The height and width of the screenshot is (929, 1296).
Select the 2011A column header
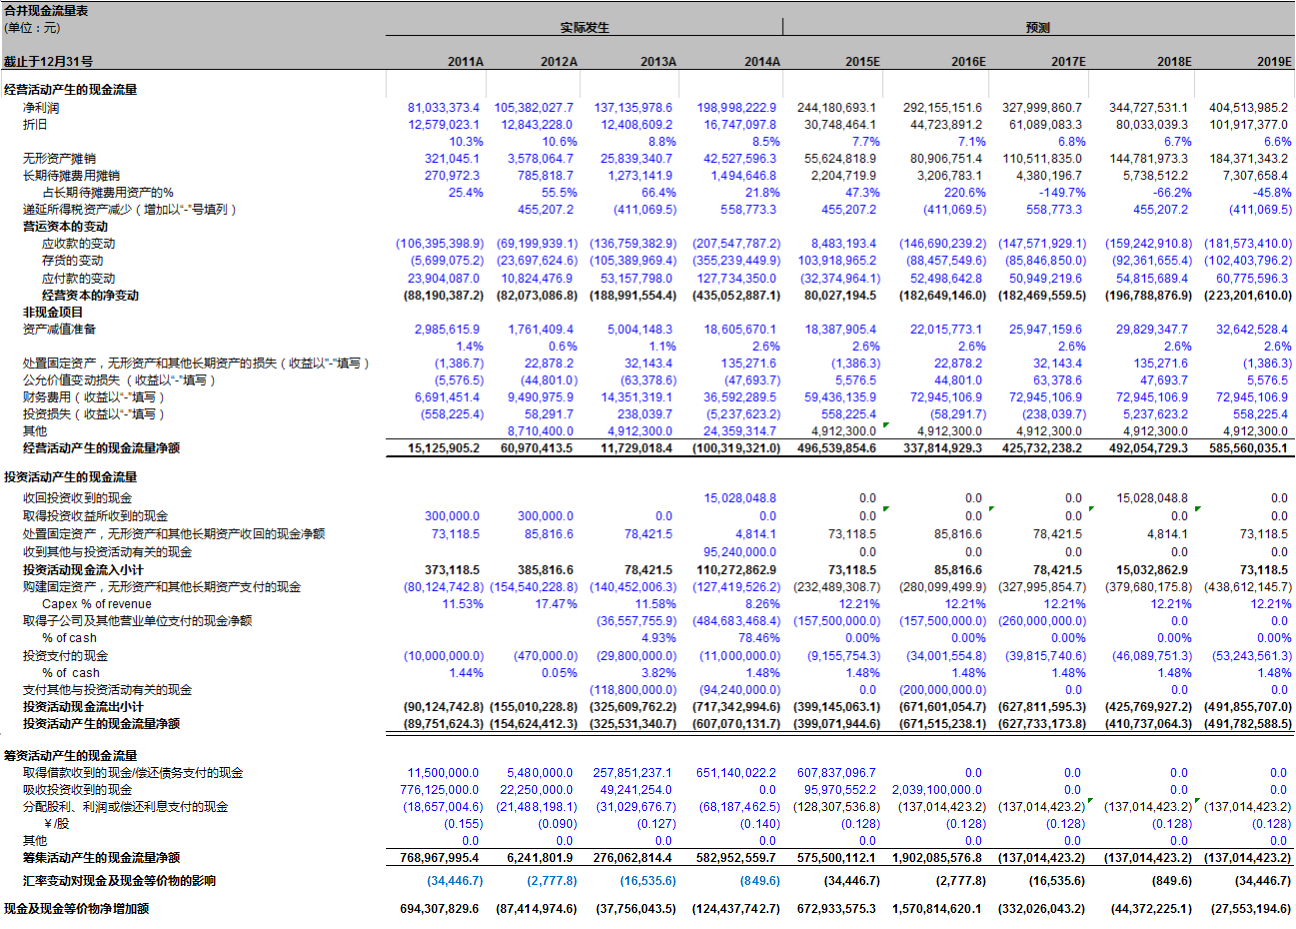pos(465,62)
